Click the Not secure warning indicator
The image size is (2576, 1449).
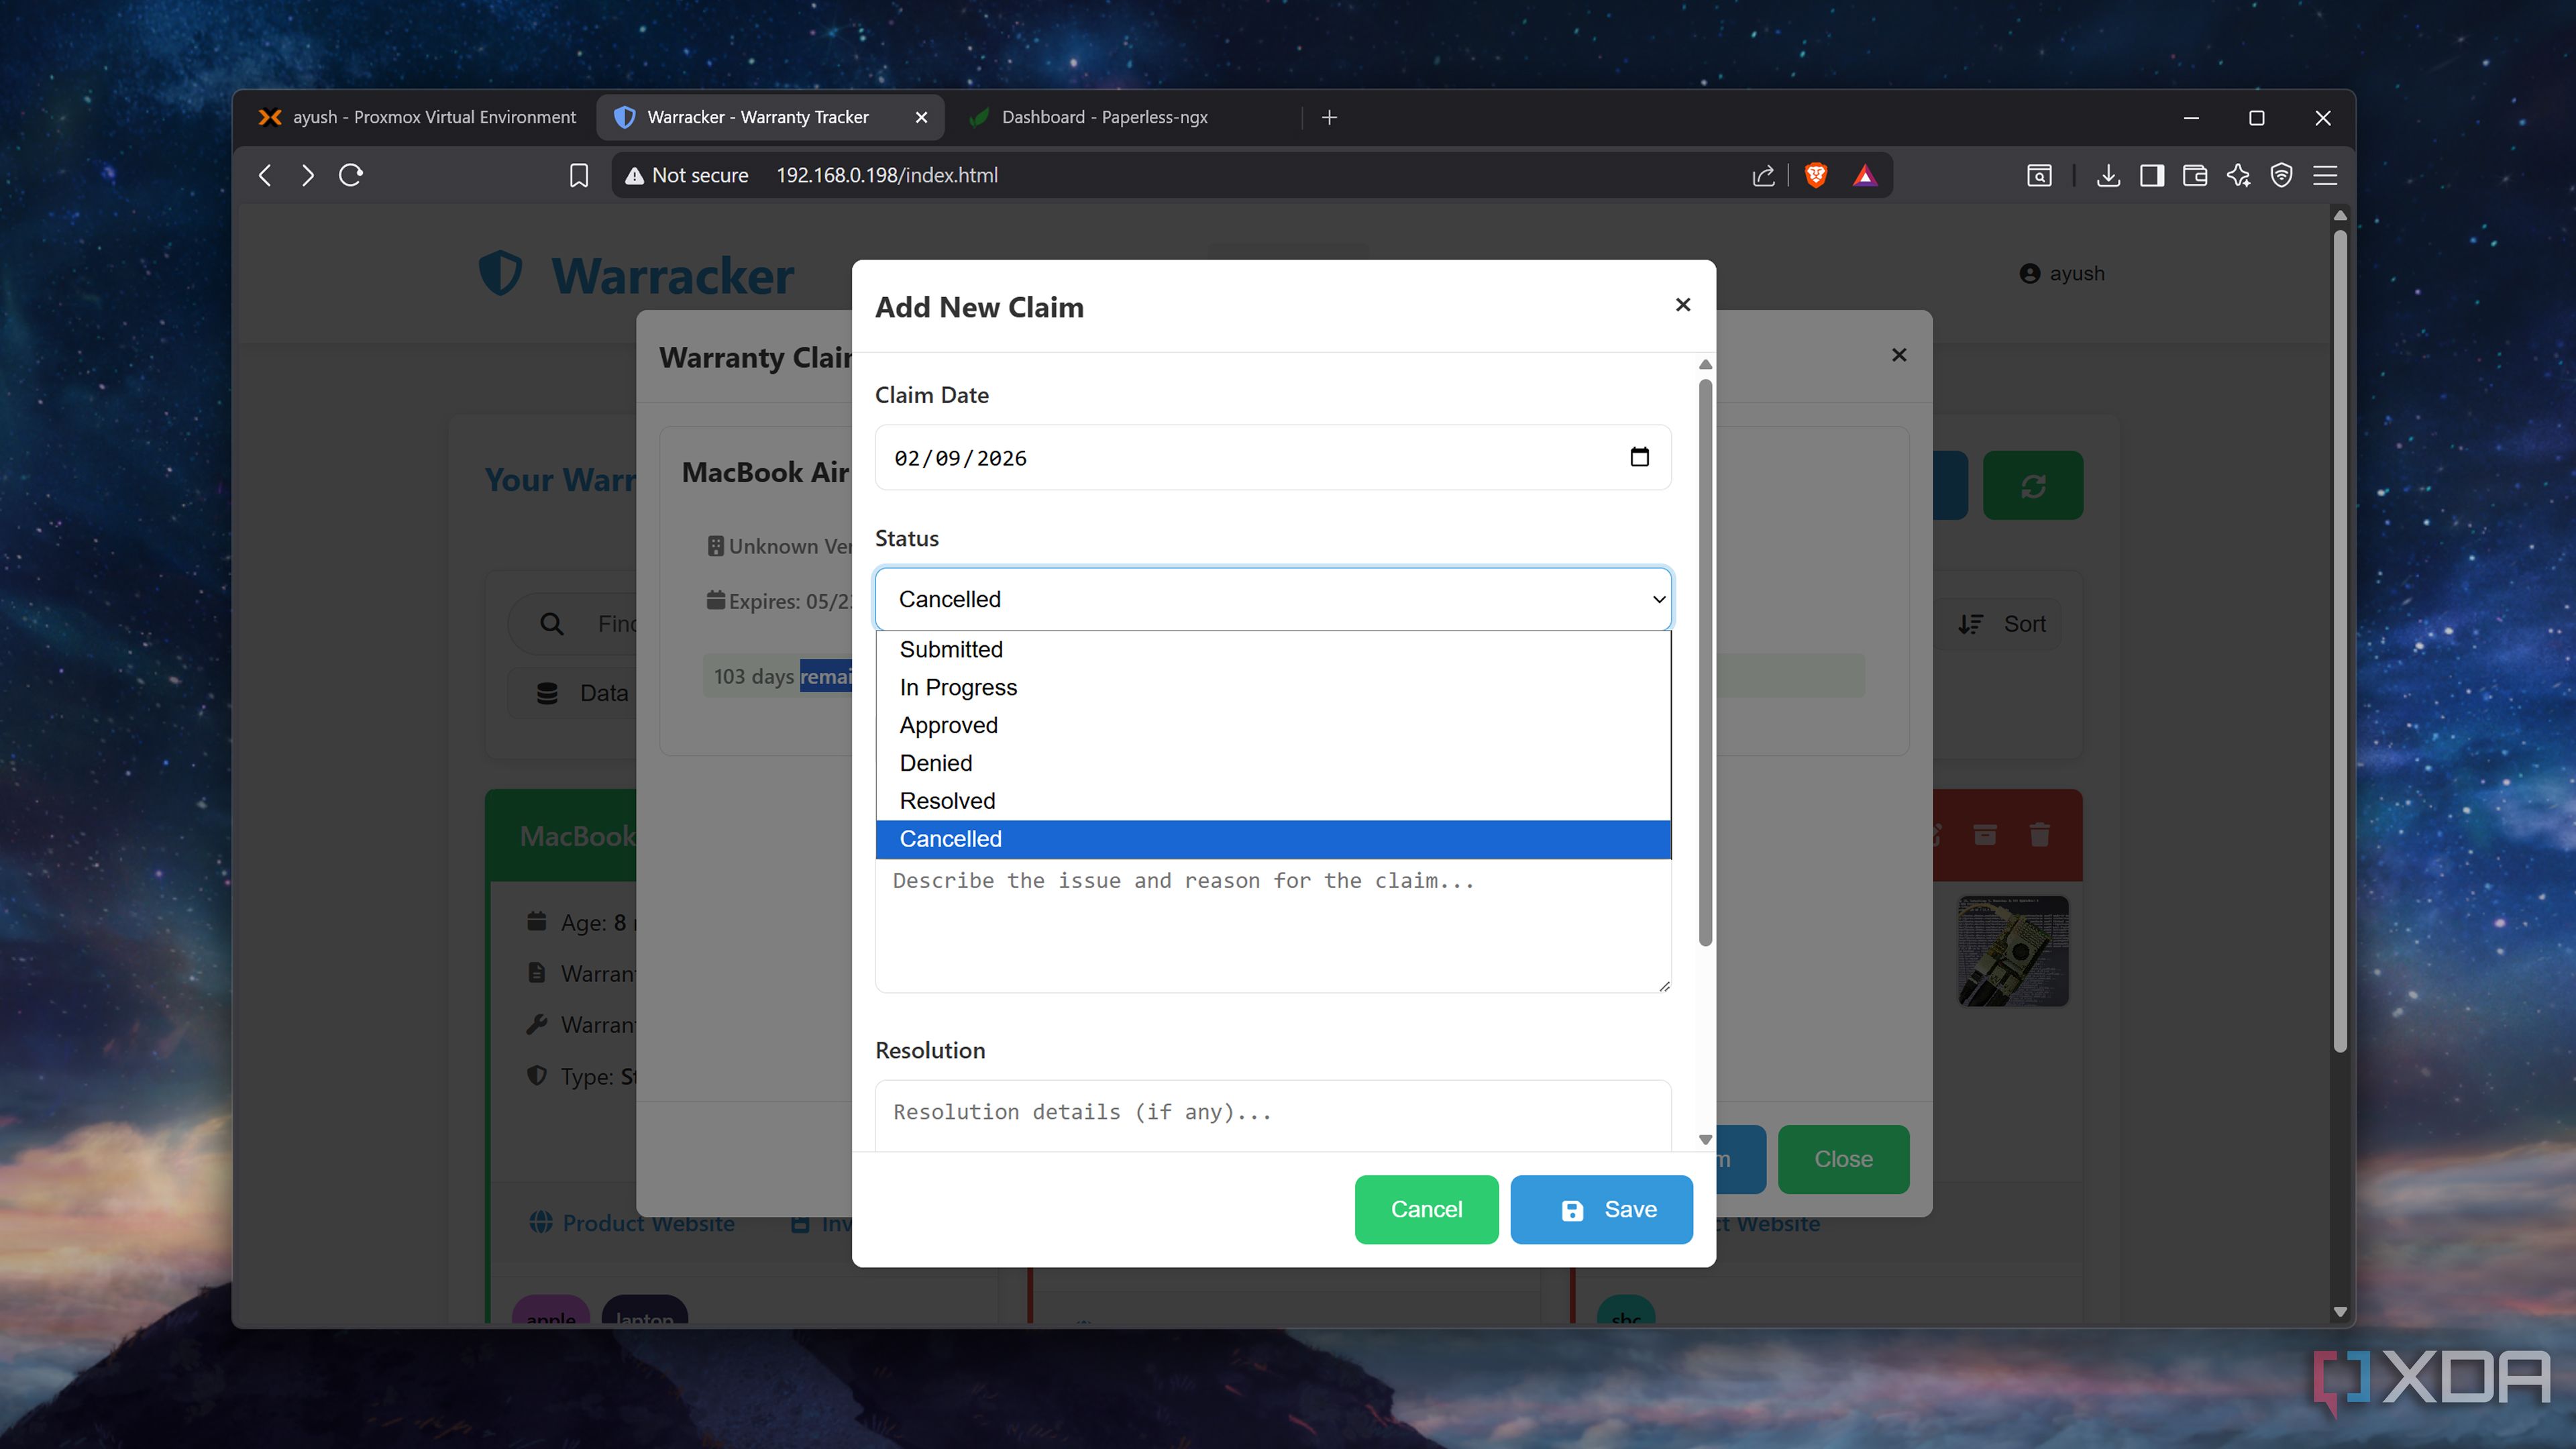686,175
